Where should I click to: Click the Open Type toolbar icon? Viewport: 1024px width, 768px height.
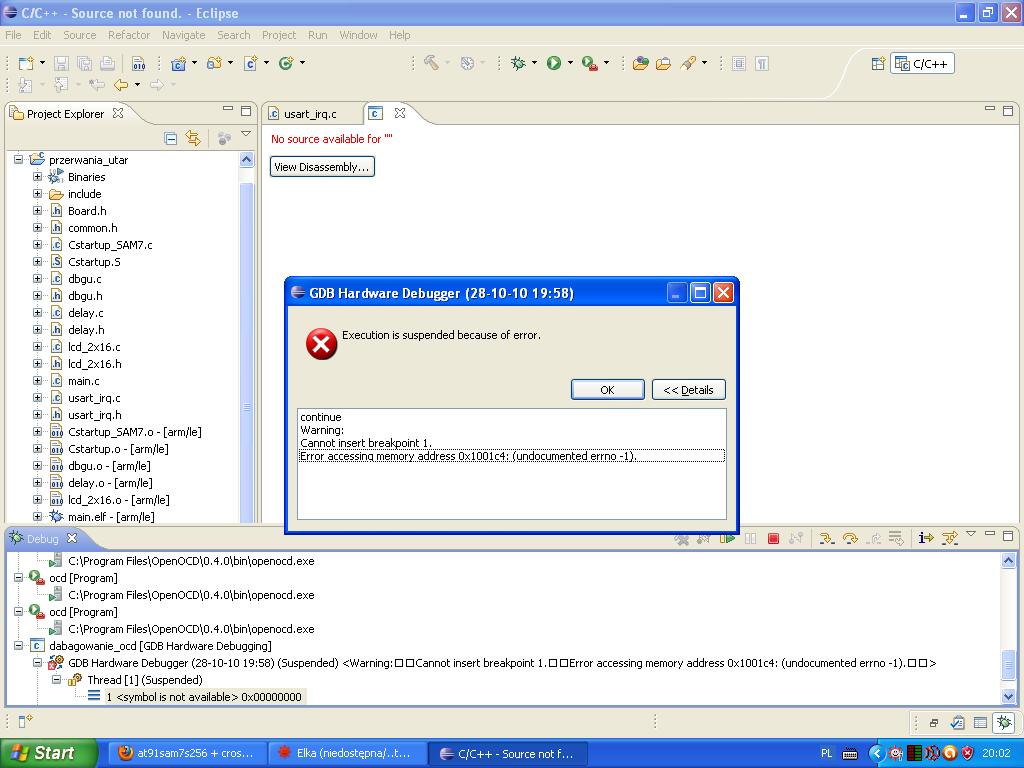coord(641,63)
